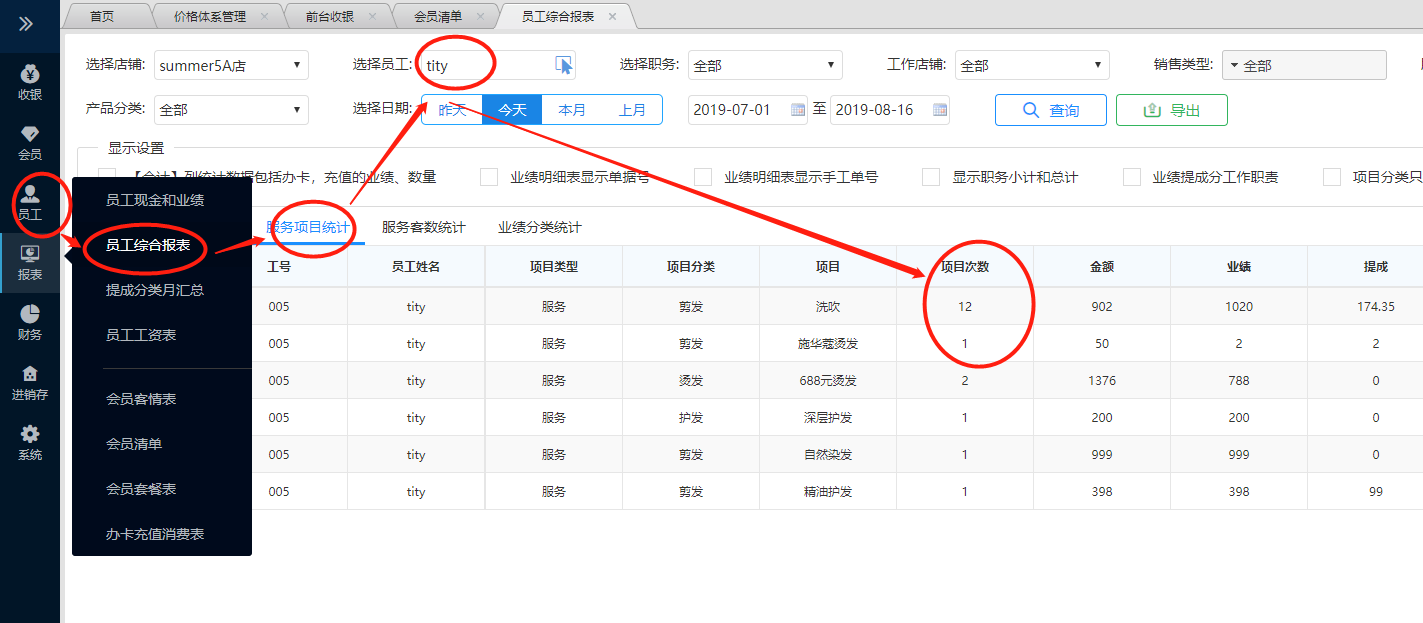Select the 688元烫发 project cell
Viewport: 1423px width, 623px height.
828,381
